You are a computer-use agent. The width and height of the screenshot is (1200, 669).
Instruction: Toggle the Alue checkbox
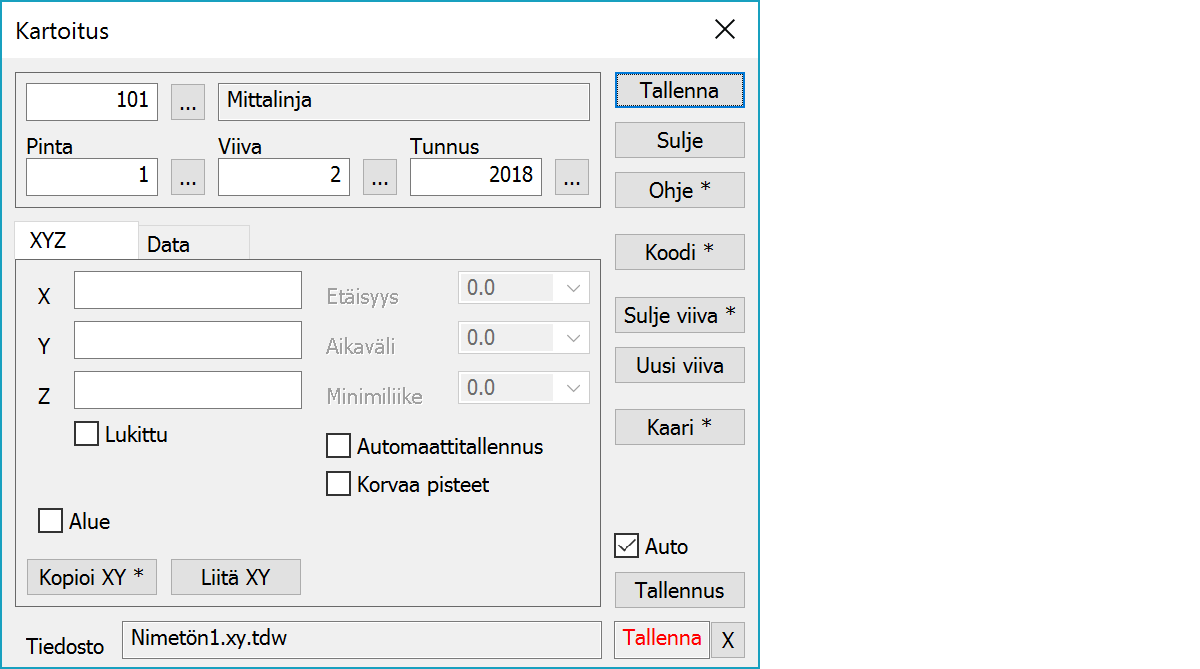point(50,521)
